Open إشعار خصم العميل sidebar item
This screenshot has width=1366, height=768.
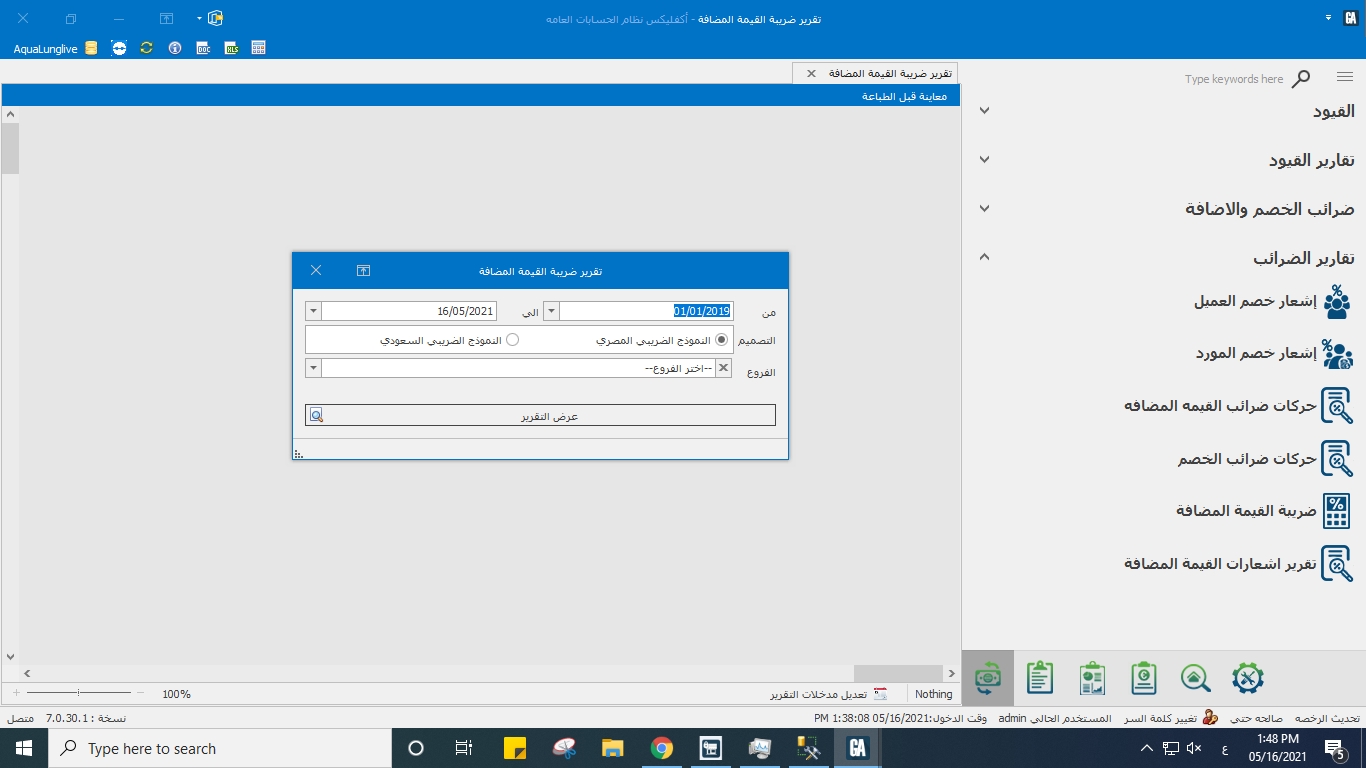(1255, 301)
